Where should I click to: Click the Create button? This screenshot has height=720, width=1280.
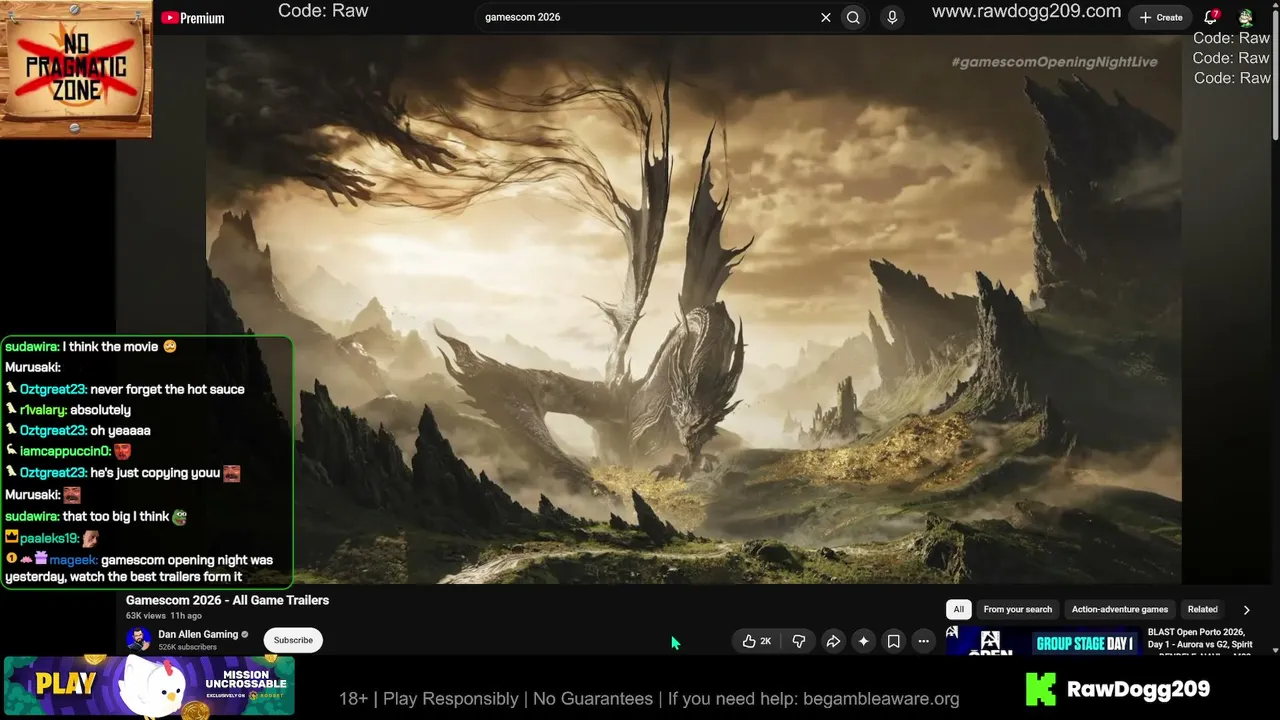click(1161, 17)
